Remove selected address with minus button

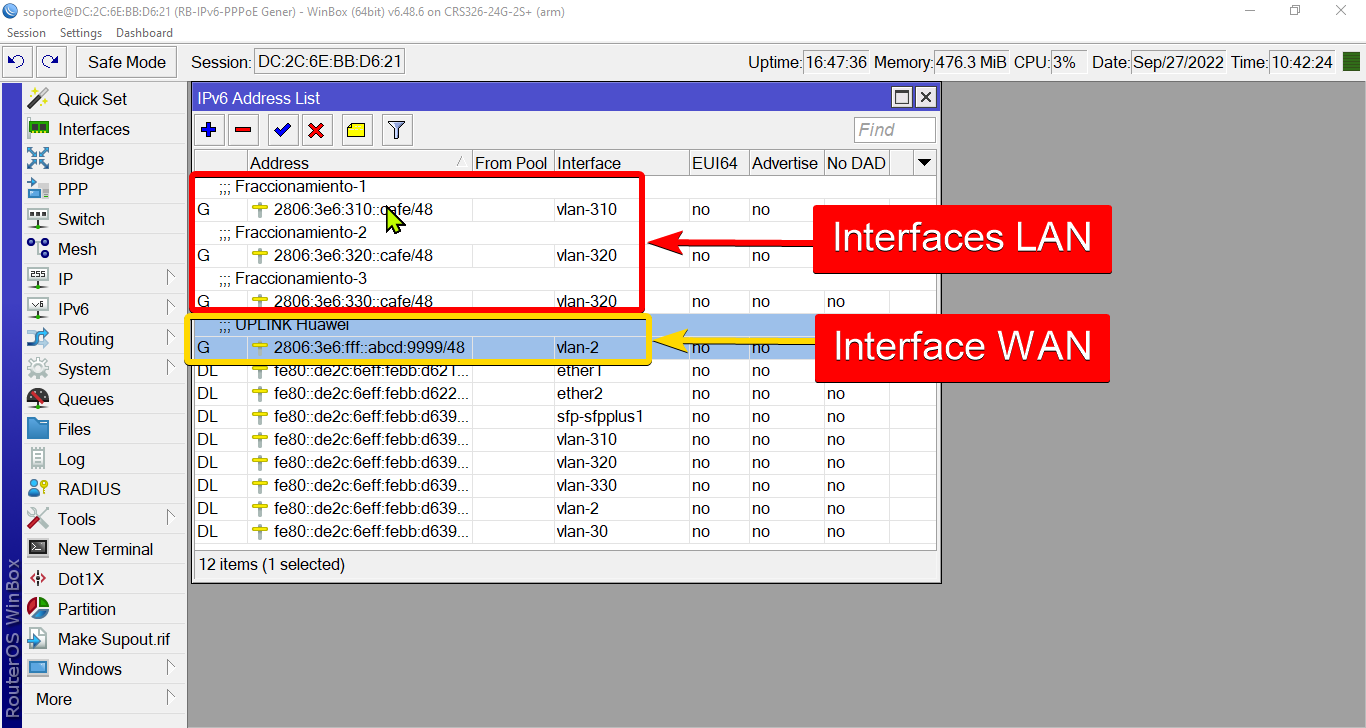243,130
